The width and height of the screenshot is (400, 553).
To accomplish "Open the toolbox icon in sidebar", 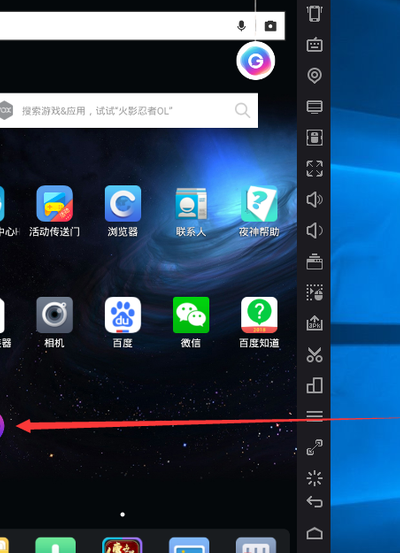I will click(314, 262).
